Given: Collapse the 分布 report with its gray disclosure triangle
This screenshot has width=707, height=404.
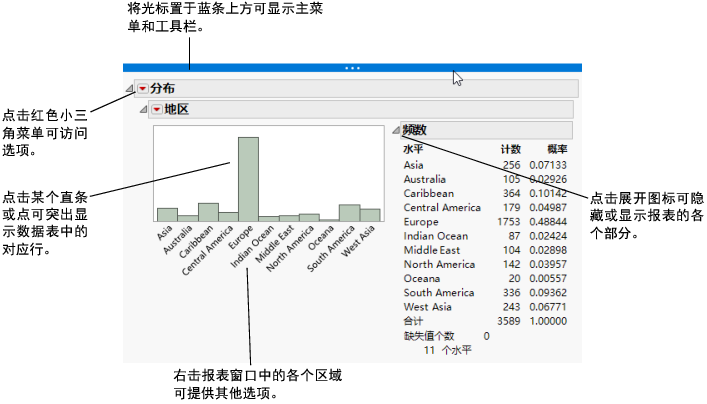Looking at the screenshot, I should (129, 88).
